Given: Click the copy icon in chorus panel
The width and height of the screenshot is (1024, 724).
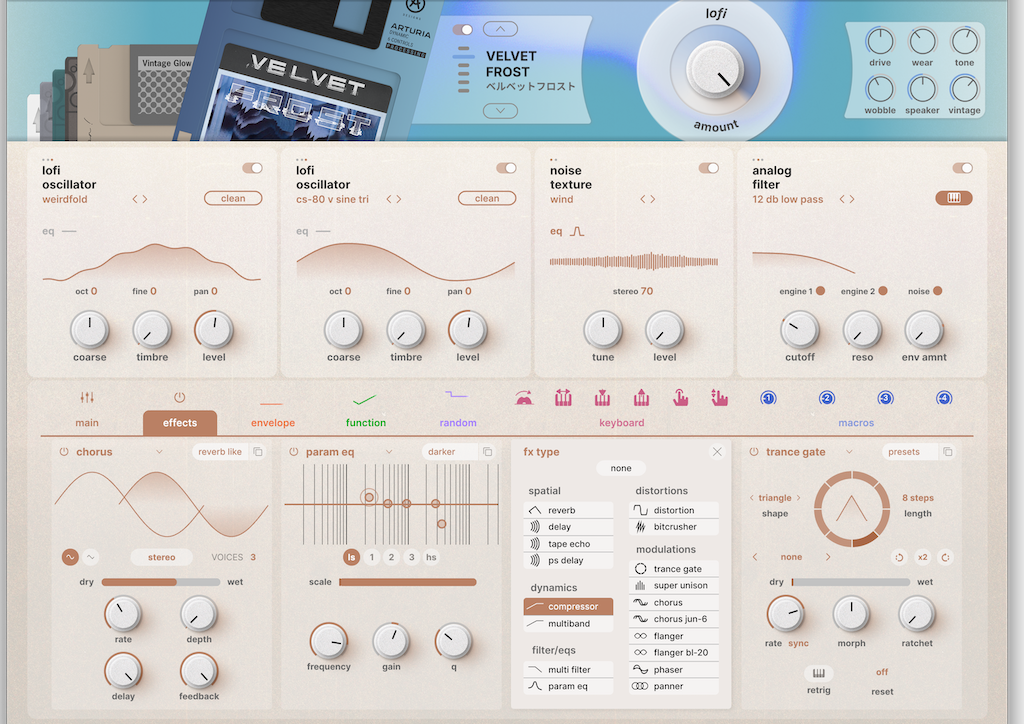Looking at the screenshot, I should click(x=258, y=452).
